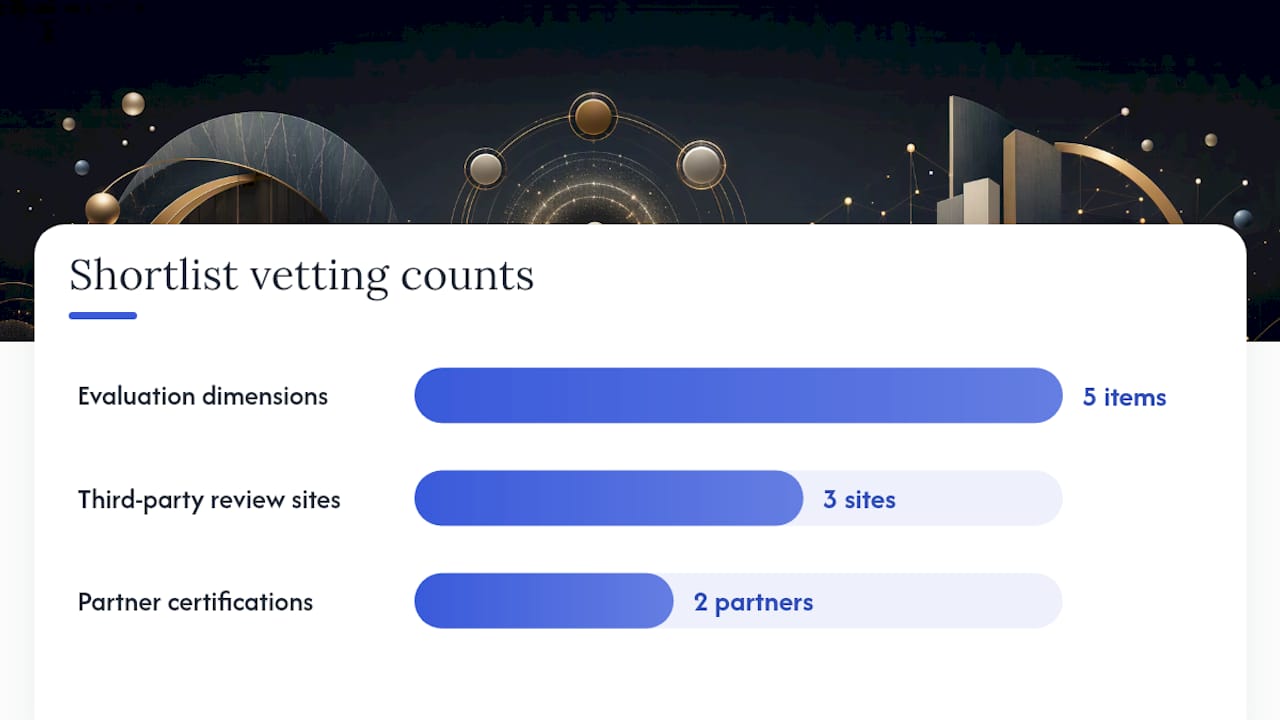The width and height of the screenshot is (1280, 720).
Task: Select the Partner certifications label
Action: (x=195, y=602)
